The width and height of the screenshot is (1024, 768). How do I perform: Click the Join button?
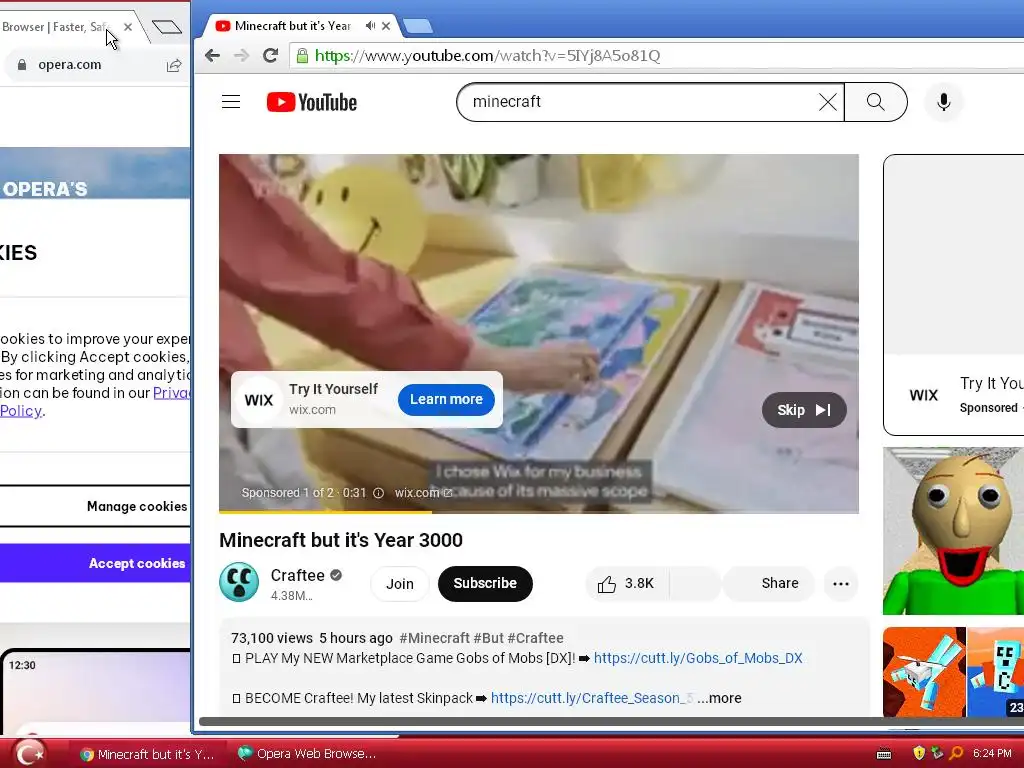tap(400, 584)
